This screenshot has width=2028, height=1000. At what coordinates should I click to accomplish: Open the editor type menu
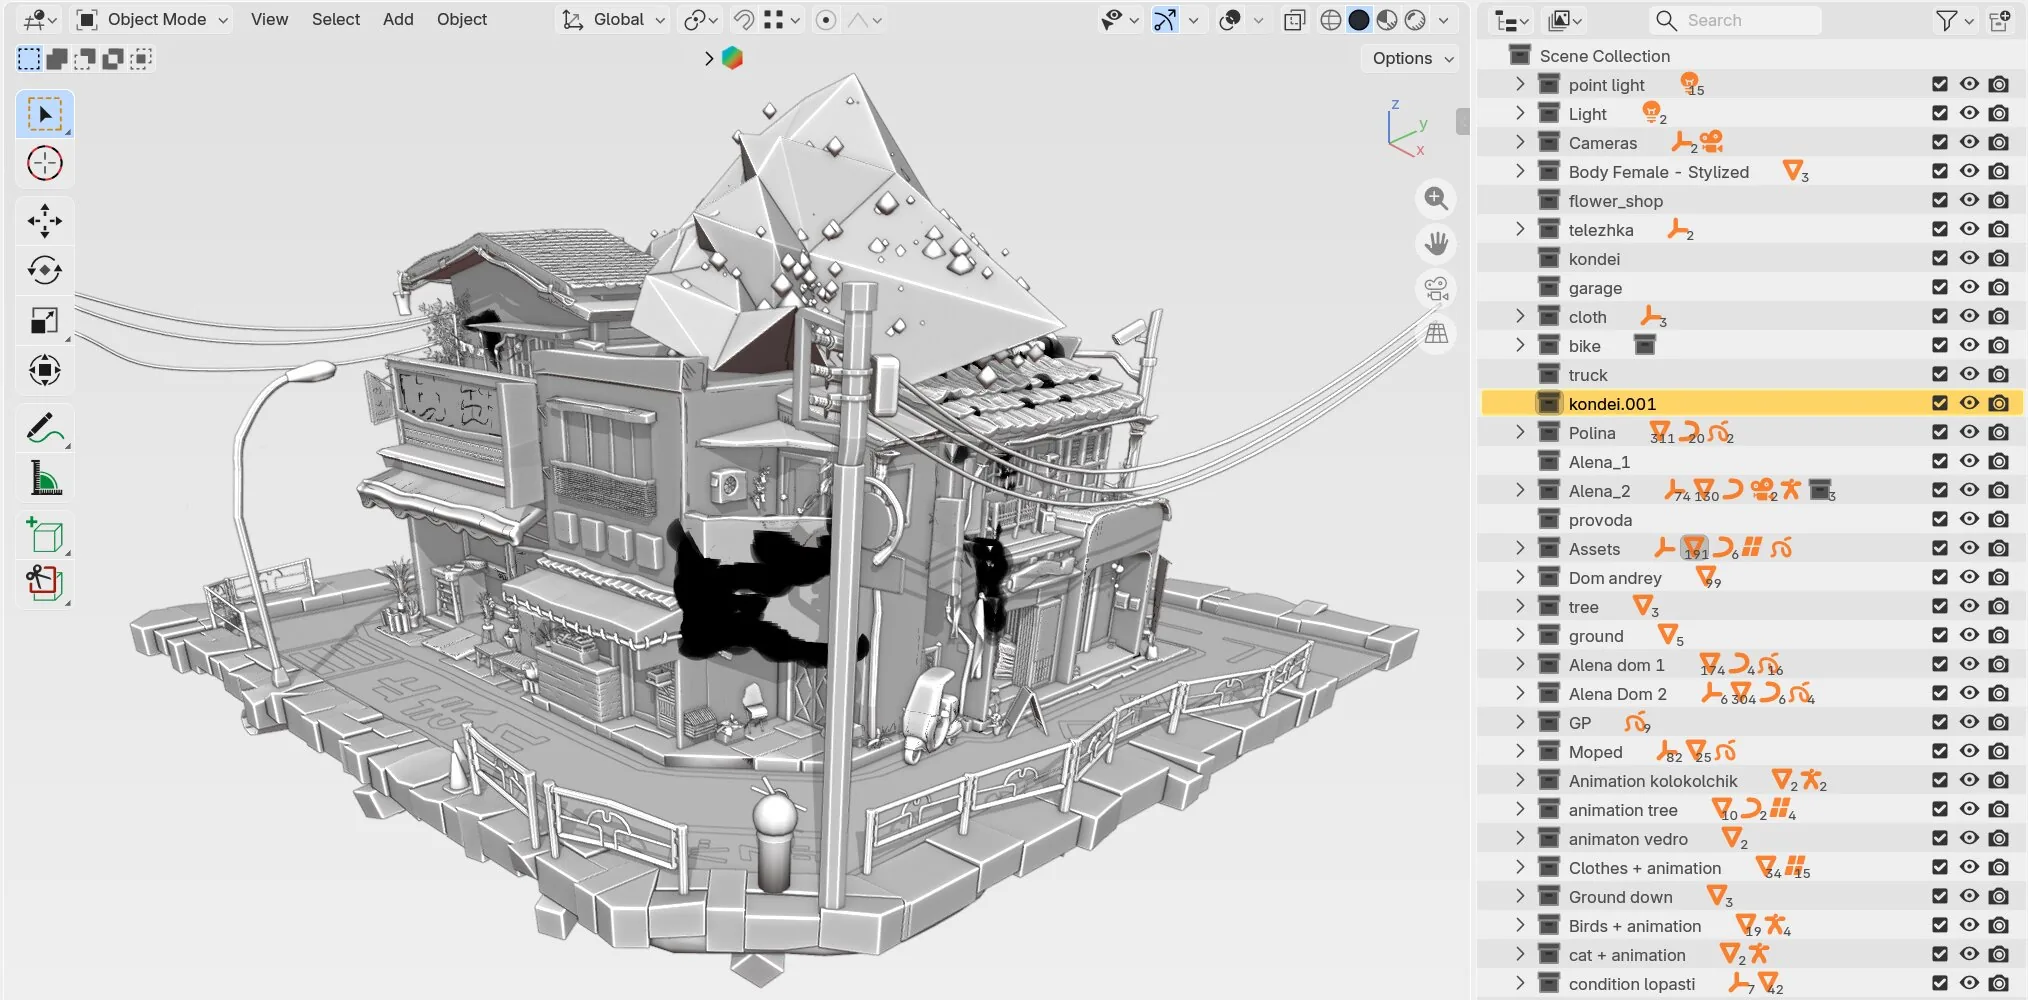click(41, 20)
